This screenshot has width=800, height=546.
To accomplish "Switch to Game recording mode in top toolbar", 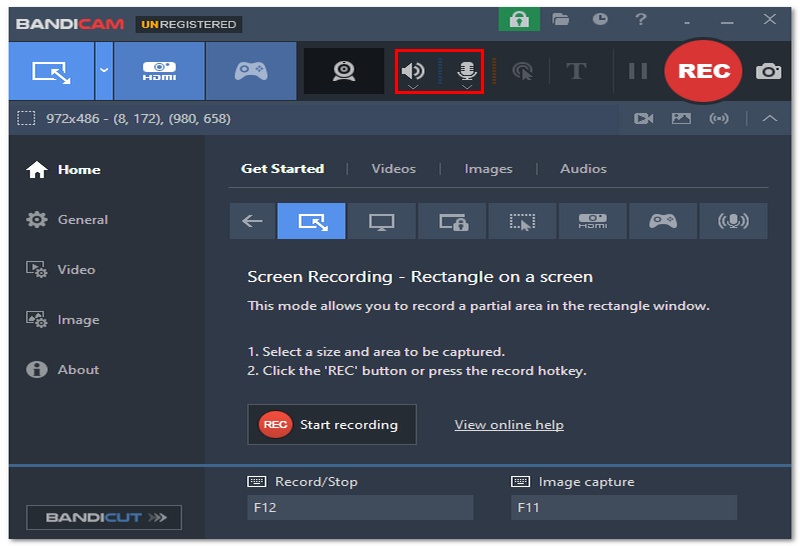I will [251, 71].
